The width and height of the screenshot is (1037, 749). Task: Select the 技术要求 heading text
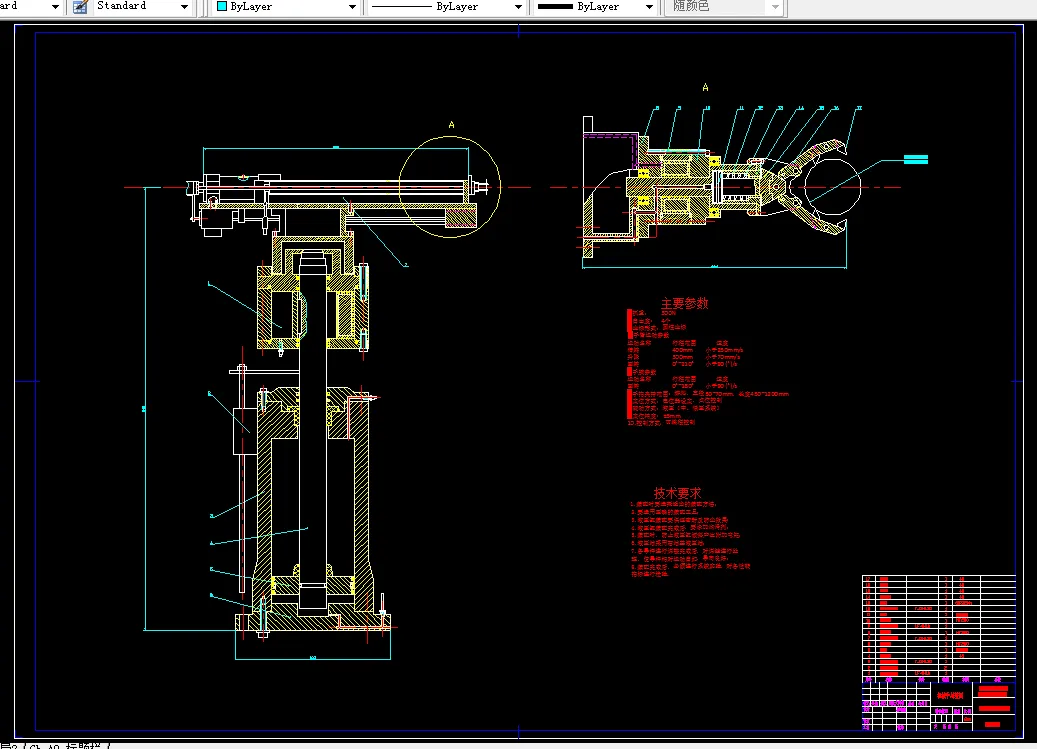click(677, 493)
